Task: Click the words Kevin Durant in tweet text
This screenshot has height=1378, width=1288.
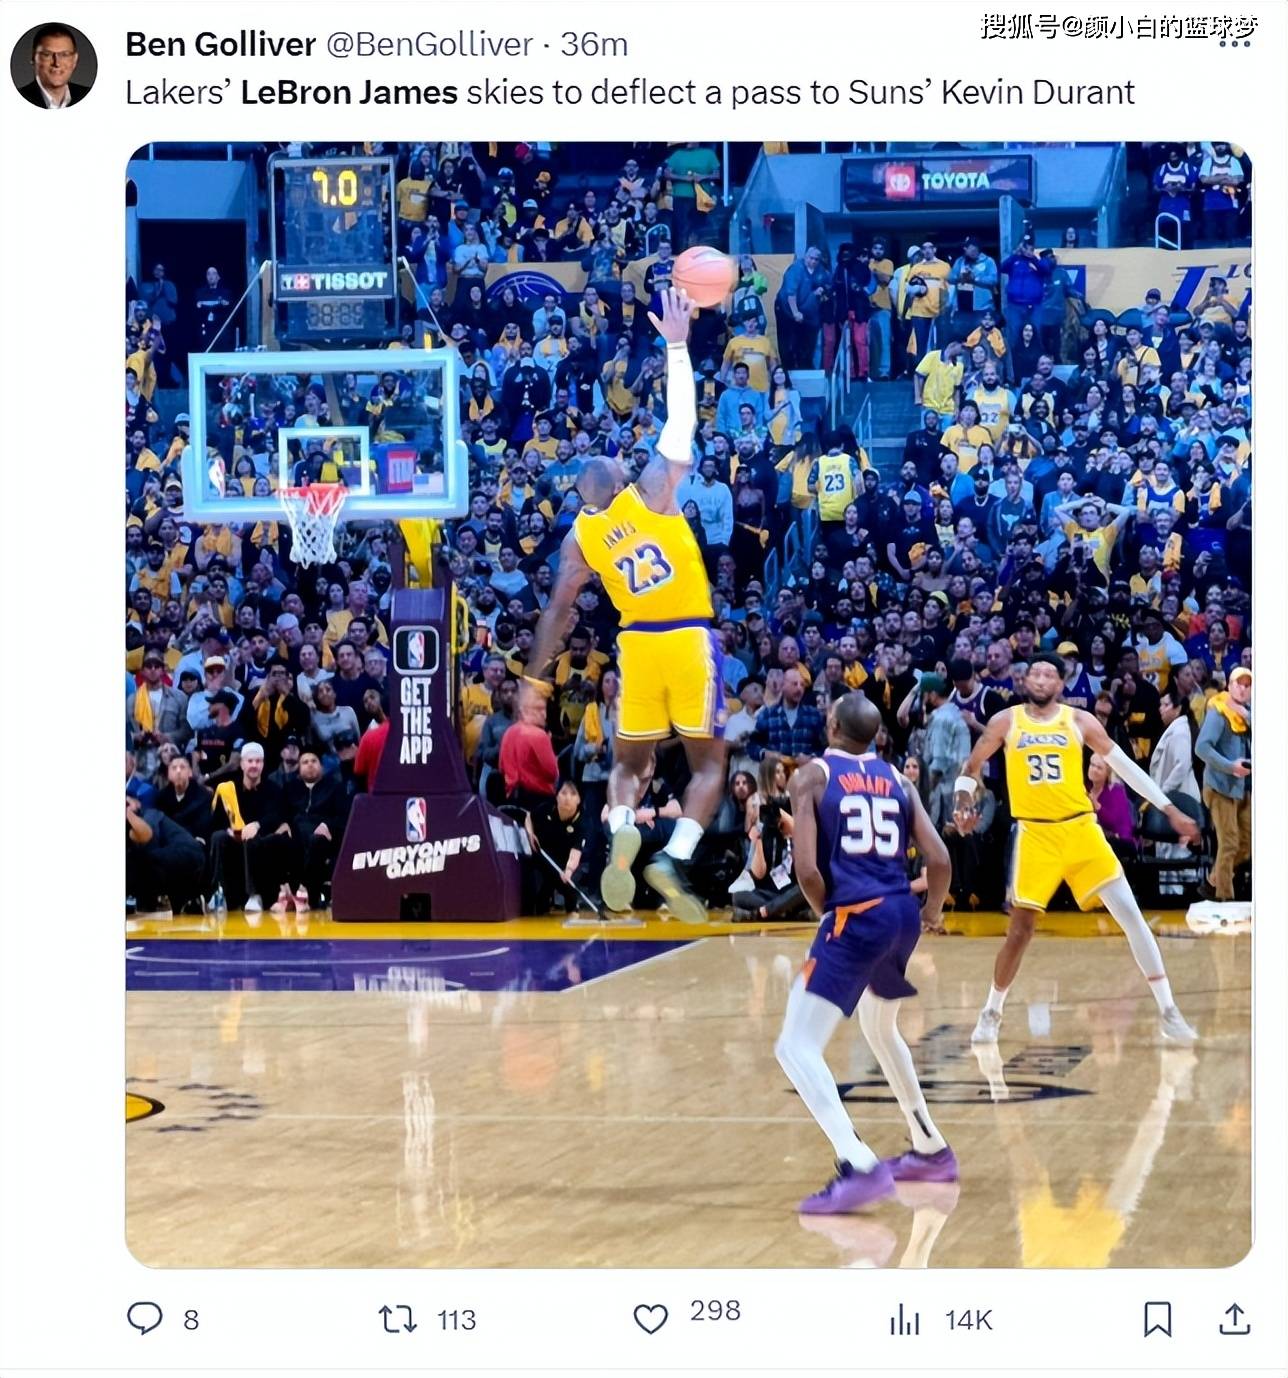Action: pyautogui.click(x=1038, y=93)
